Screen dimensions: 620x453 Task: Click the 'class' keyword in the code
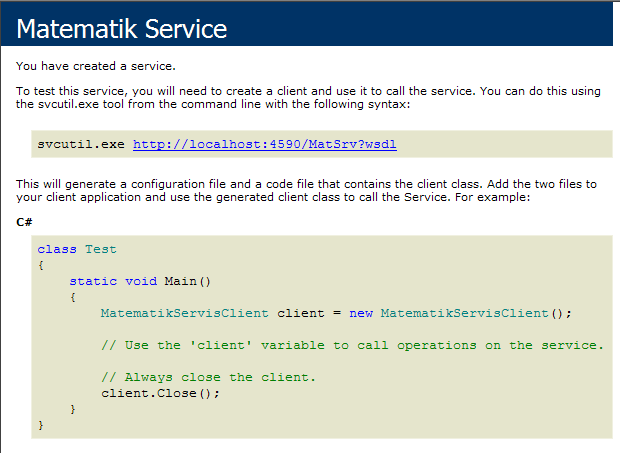56,249
